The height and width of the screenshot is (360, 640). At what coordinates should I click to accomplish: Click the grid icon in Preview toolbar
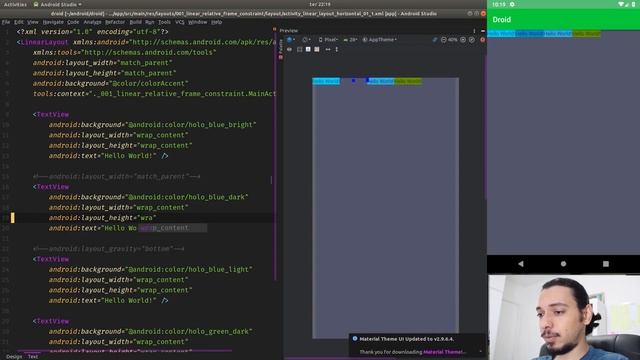tap(317, 49)
